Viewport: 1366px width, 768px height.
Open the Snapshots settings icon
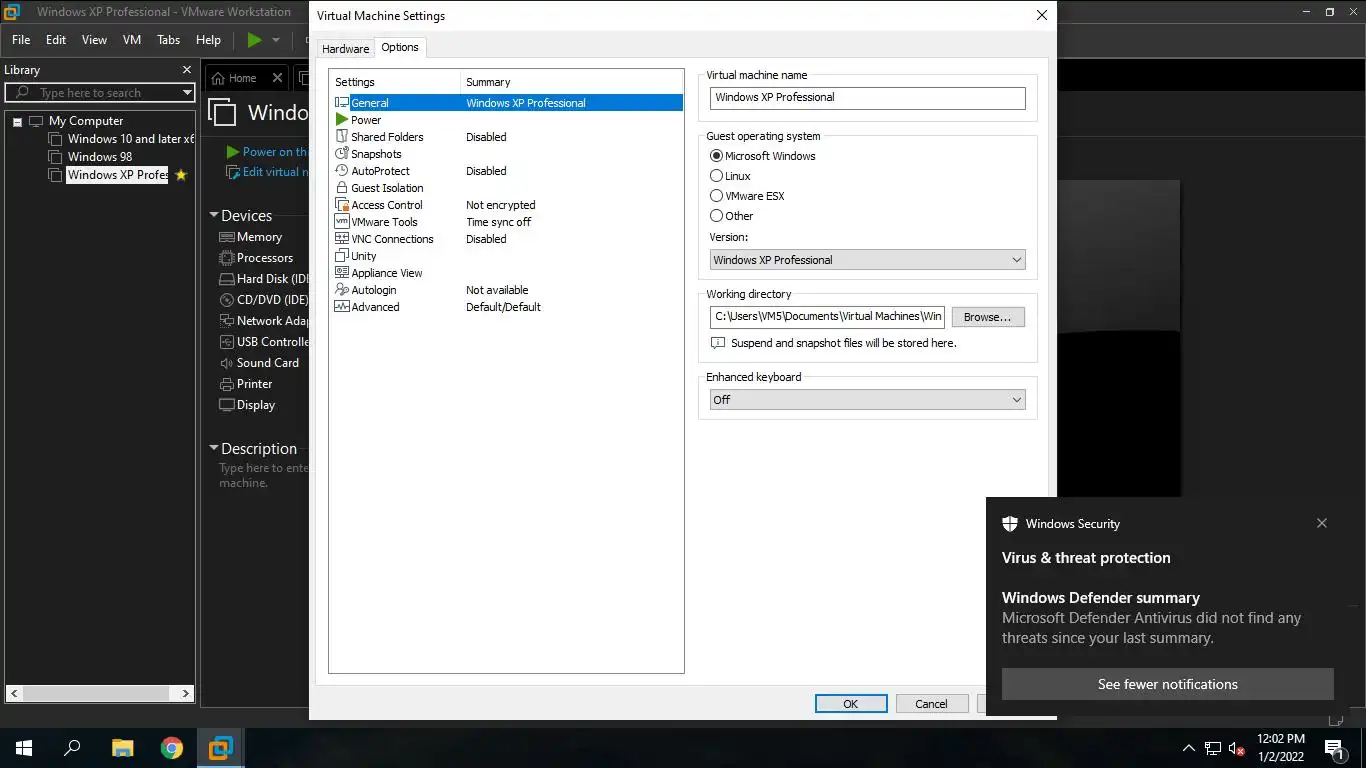pyautogui.click(x=342, y=154)
